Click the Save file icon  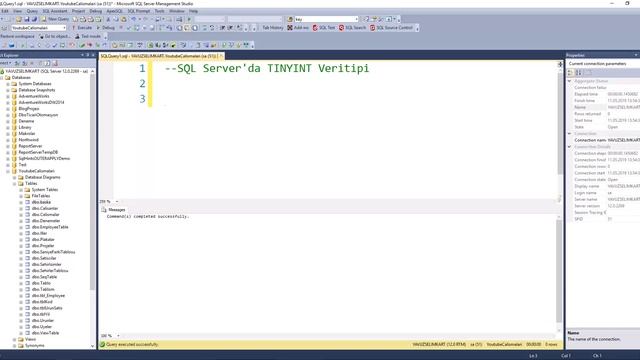[27, 19]
